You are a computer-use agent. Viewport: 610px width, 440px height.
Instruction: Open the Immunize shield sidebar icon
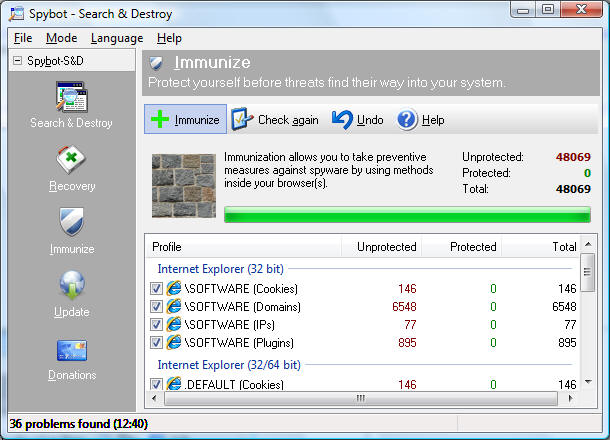(x=71, y=224)
